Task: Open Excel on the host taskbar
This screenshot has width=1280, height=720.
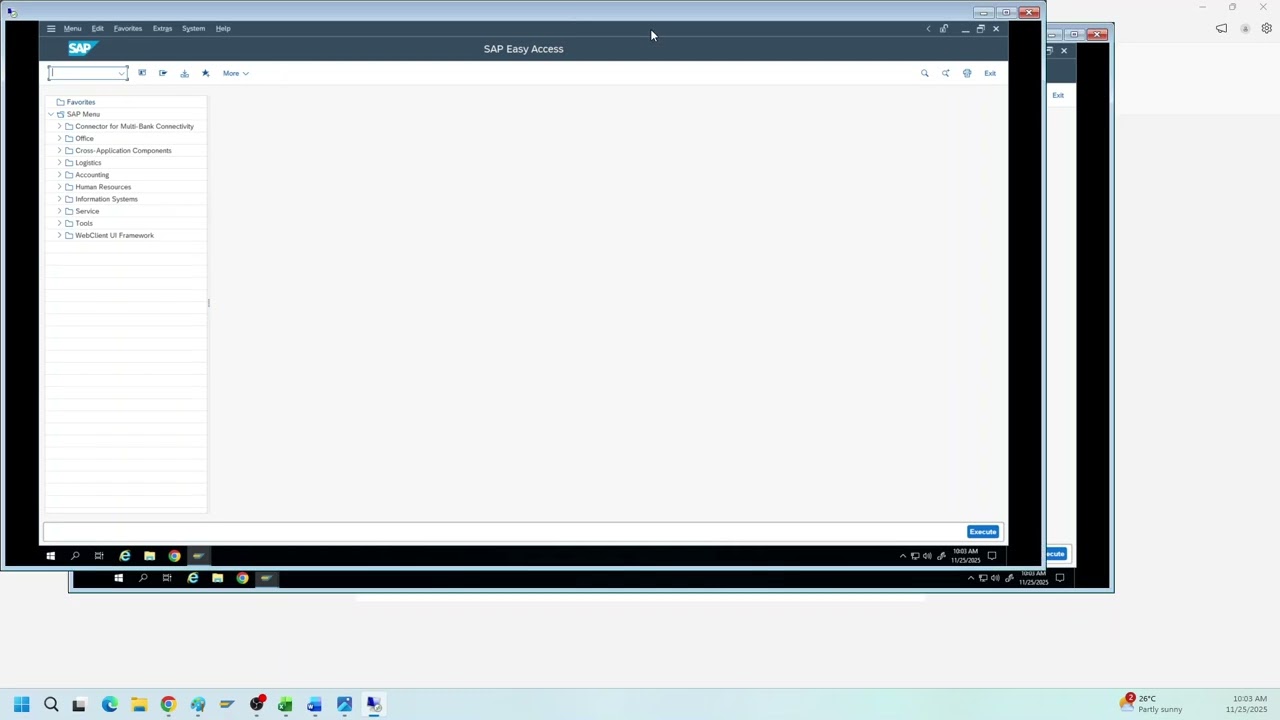Action: point(285,704)
